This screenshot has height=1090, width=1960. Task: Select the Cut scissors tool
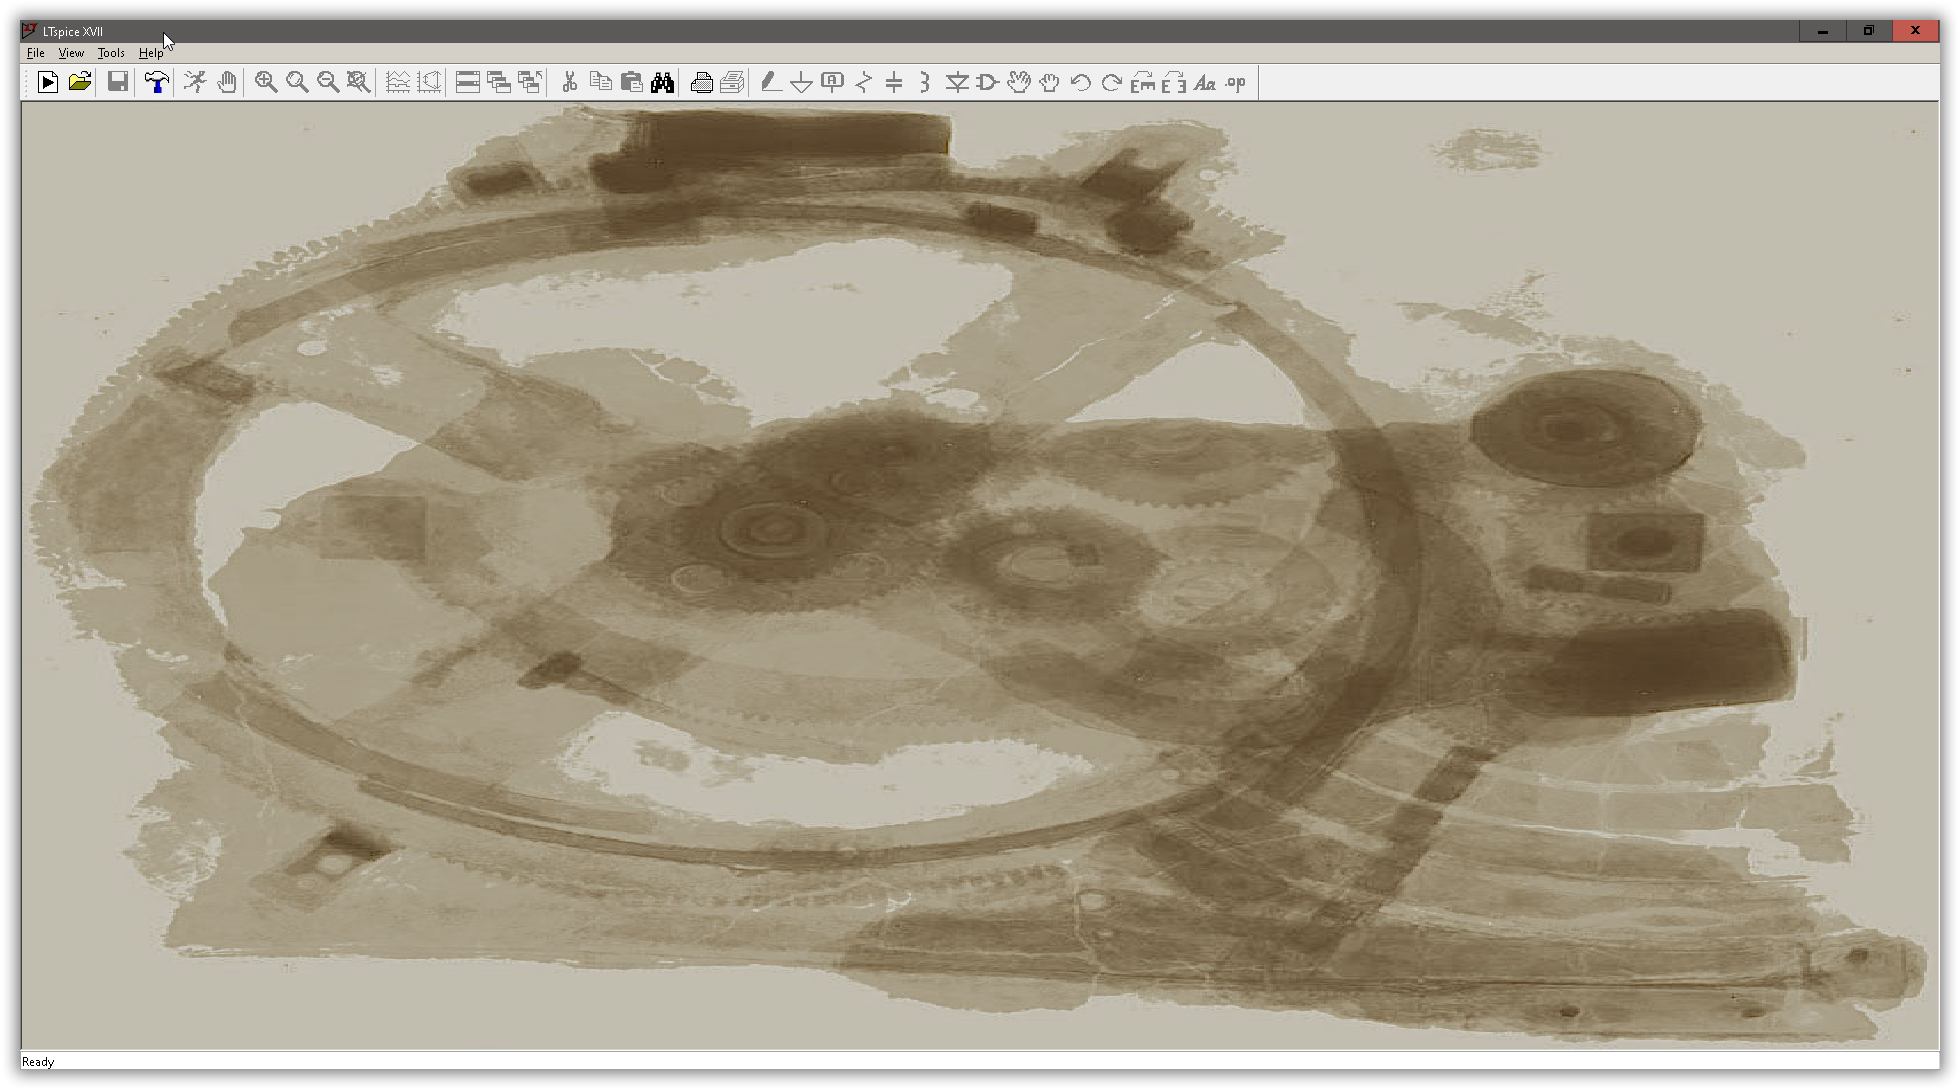(x=569, y=82)
